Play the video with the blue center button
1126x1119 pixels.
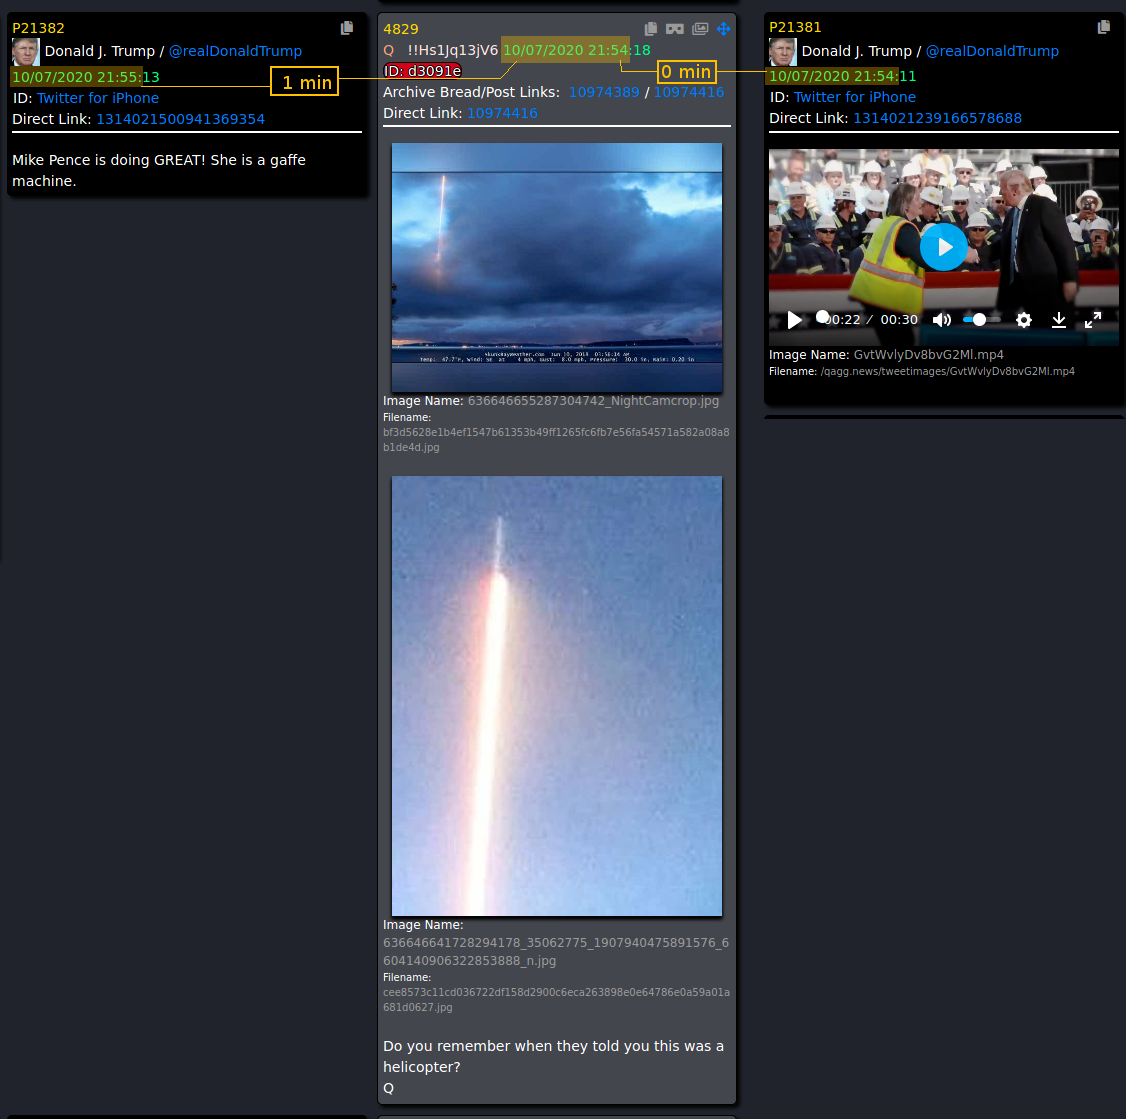point(944,247)
